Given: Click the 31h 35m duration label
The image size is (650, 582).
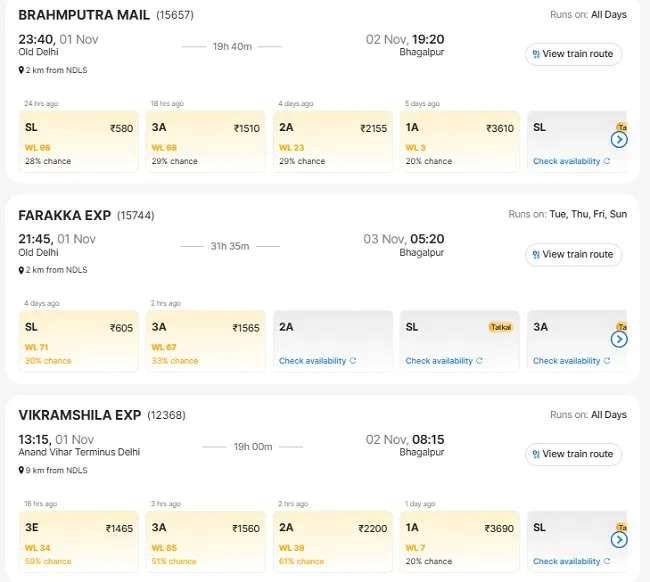Looking at the screenshot, I should pyautogui.click(x=230, y=246).
